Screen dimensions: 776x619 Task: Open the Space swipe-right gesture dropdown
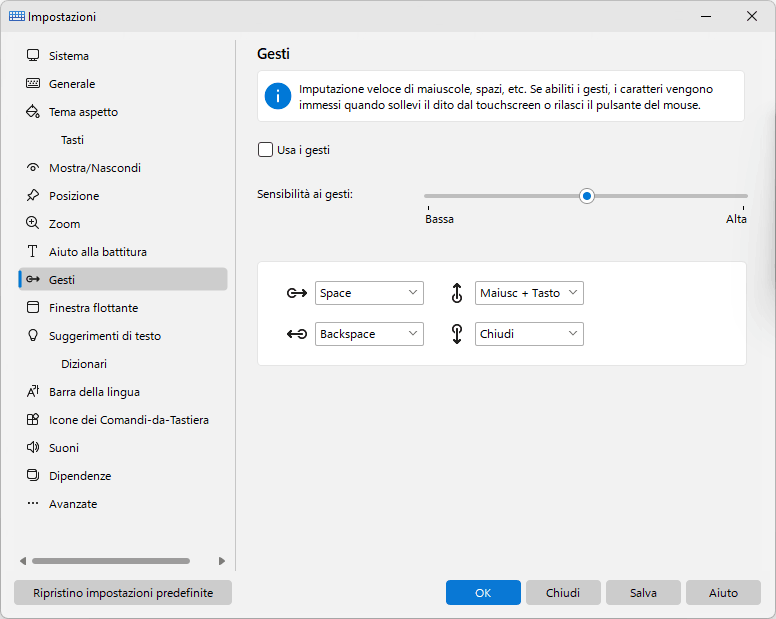(x=369, y=293)
